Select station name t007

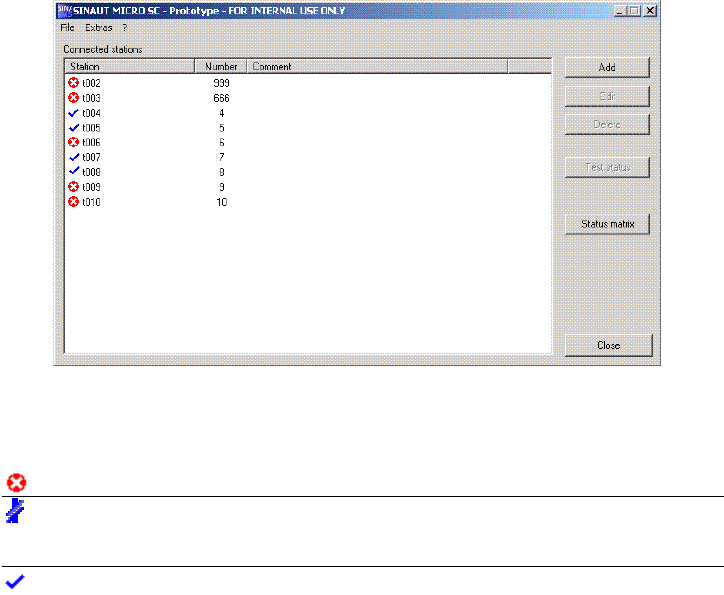[x=91, y=157]
